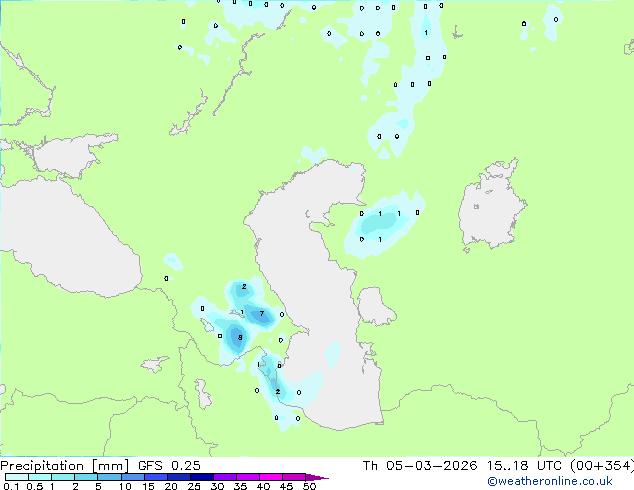This screenshot has width=634, height=490.
Task: Click the '0.1' legend scale label
Action: coord(11,486)
